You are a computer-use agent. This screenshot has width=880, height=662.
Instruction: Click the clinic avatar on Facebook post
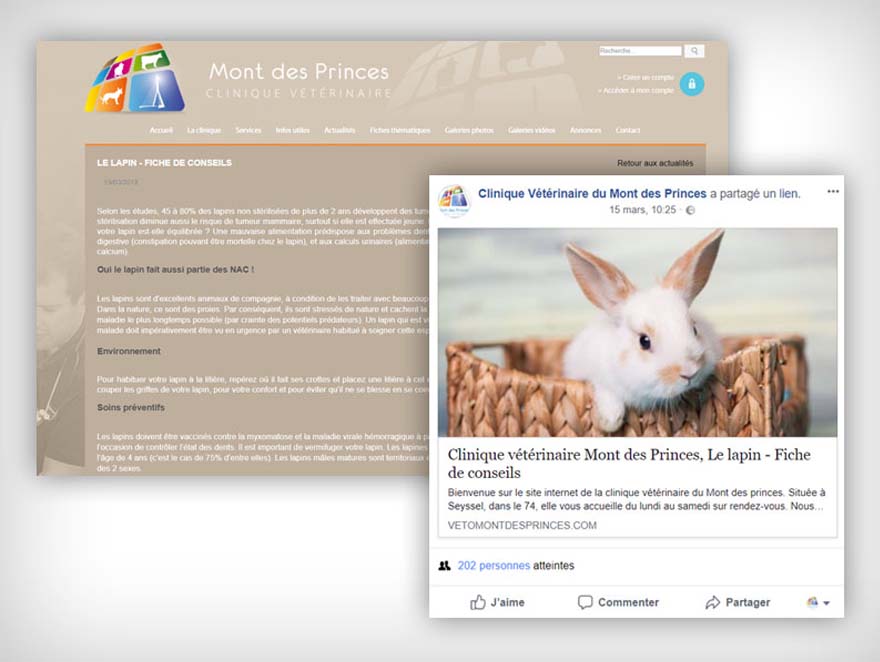454,201
